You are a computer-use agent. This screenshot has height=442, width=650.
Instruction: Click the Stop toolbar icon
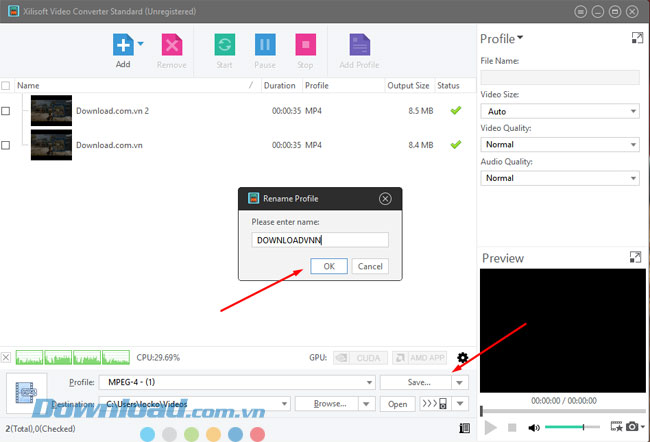[306, 45]
